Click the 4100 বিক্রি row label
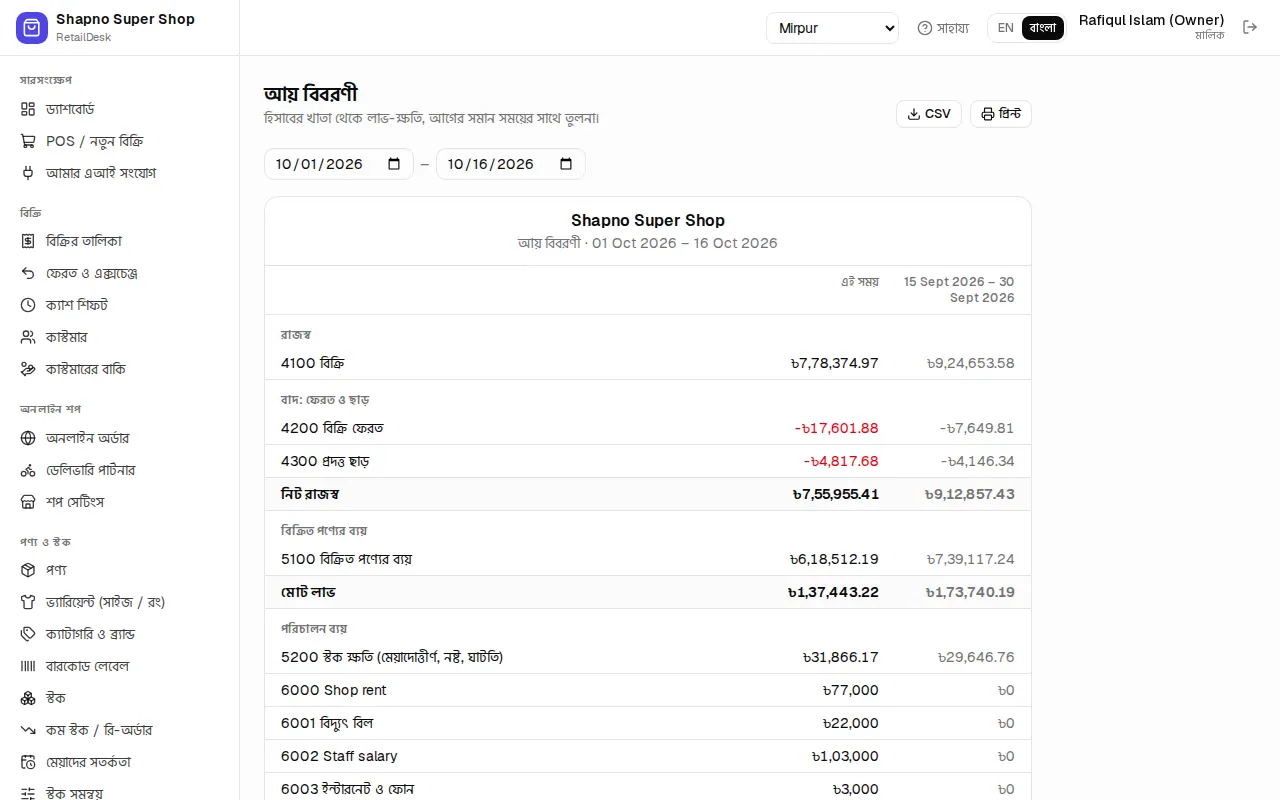The width and height of the screenshot is (1280, 800). click(313, 363)
